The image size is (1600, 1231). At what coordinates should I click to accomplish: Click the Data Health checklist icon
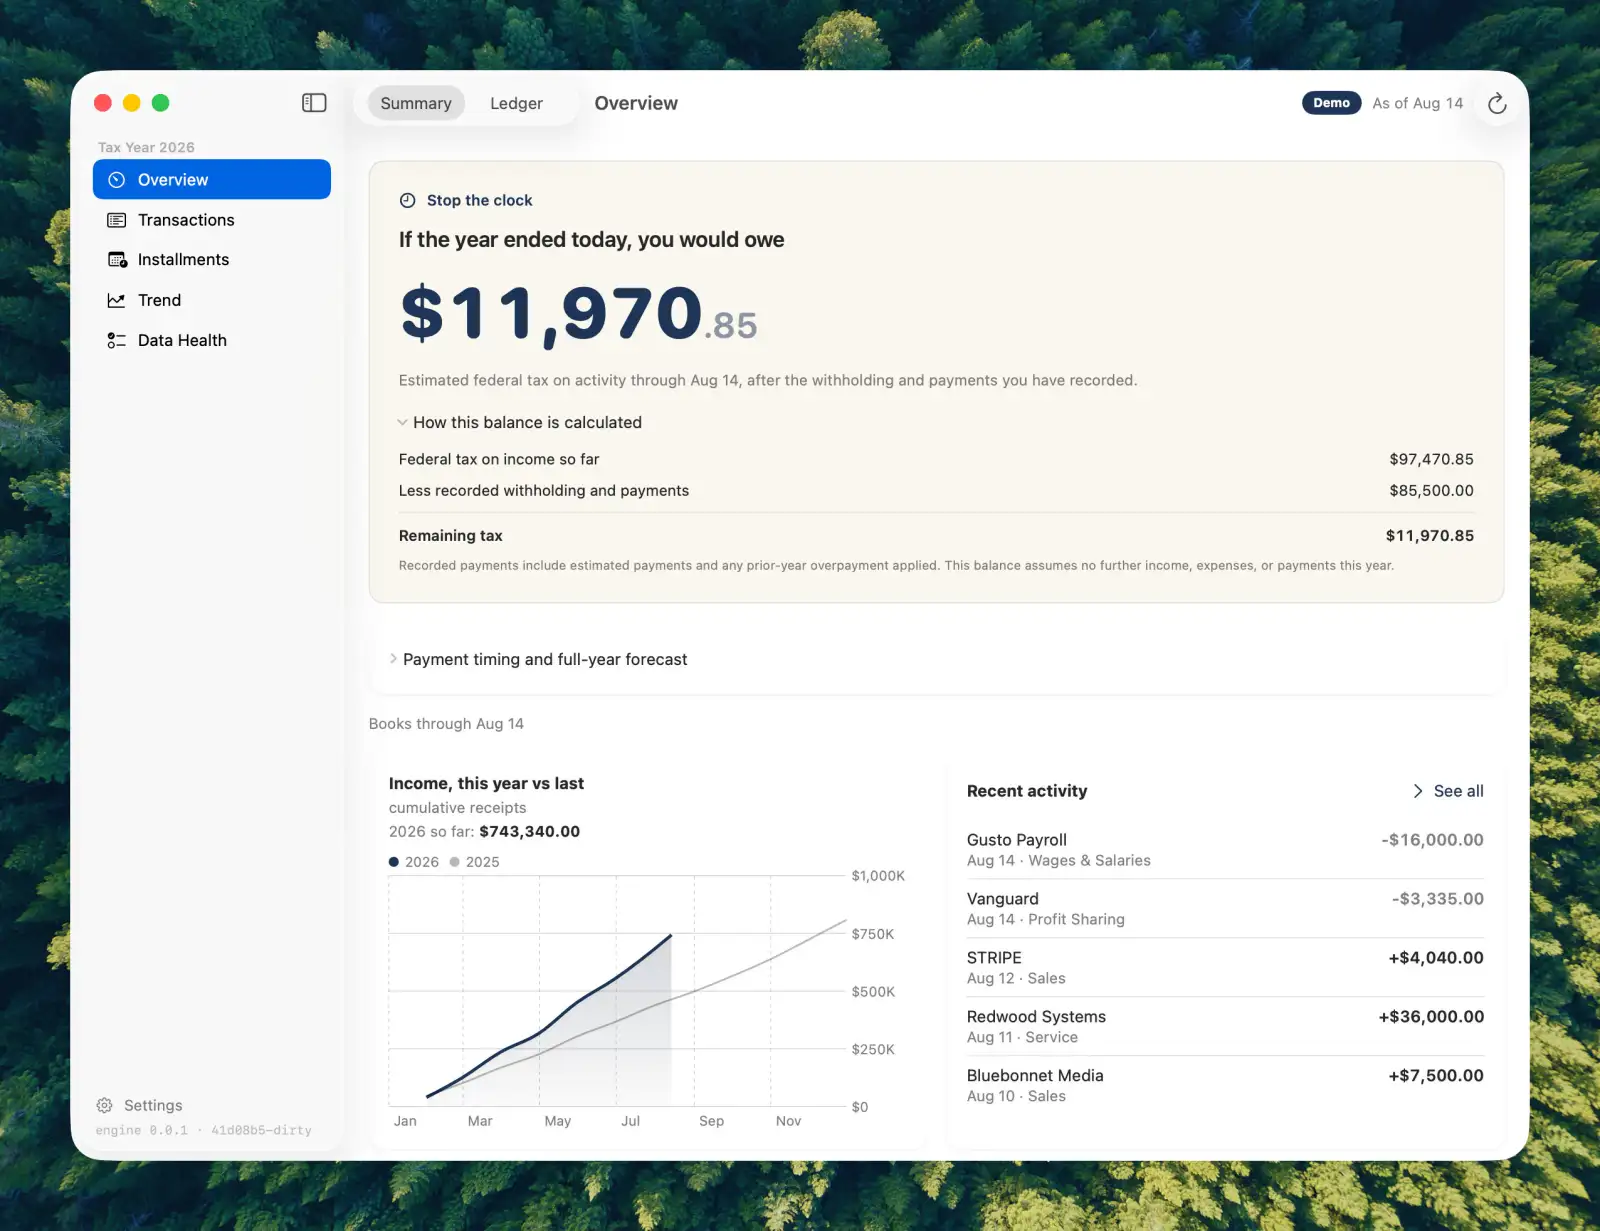(x=117, y=340)
